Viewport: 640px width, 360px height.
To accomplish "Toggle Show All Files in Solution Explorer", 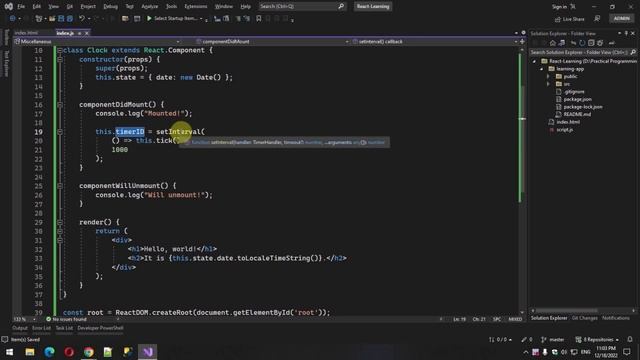I will (600, 43).
